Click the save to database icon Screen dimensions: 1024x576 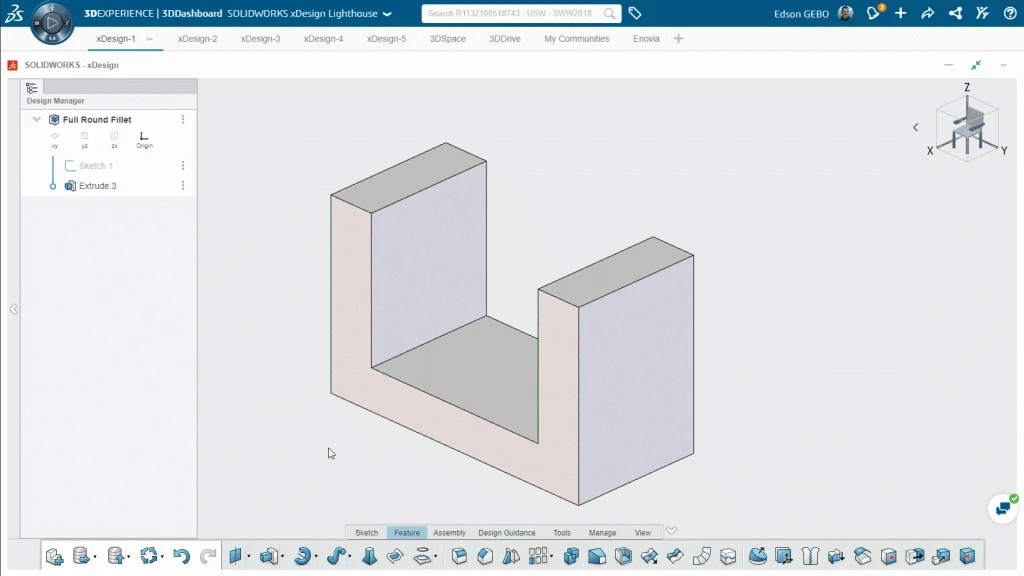click(116, 556)
